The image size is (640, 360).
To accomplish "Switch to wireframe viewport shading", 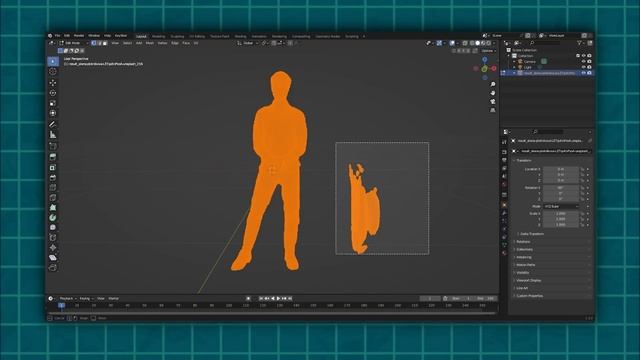I will (472, 43).
